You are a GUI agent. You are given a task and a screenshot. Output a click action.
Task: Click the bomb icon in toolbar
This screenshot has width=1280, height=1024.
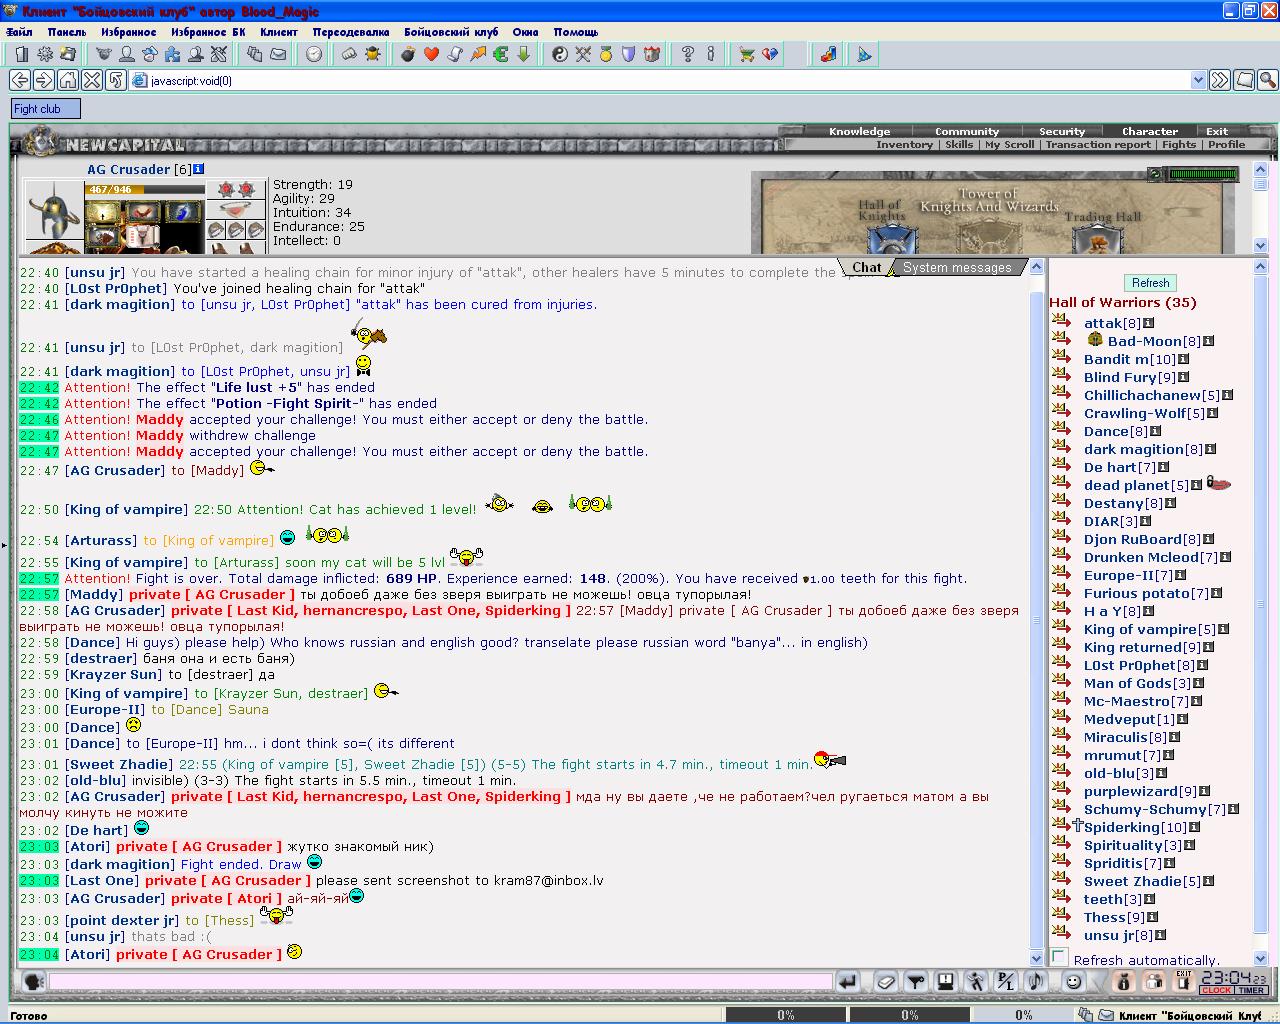click(x=408, y=54)
